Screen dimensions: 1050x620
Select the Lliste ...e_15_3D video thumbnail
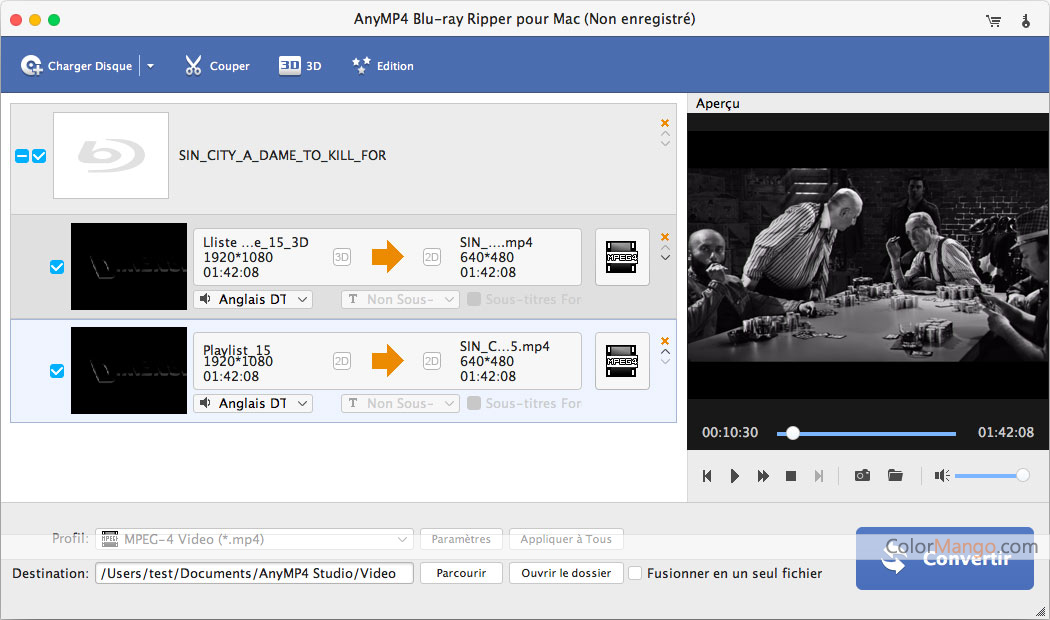(x=129, y=266)
